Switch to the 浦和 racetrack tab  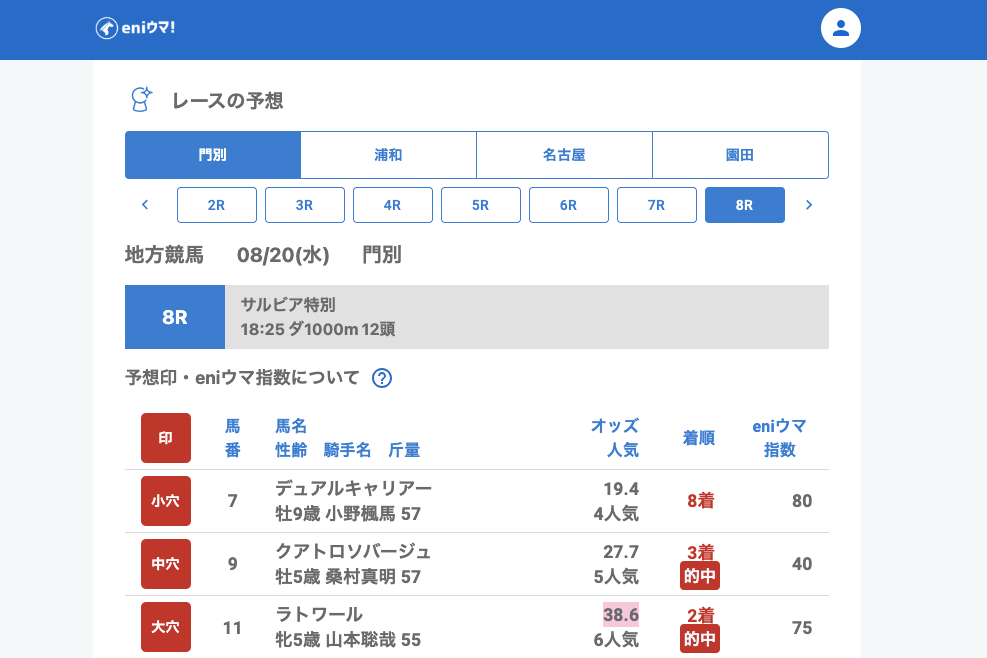pos(388,155)
